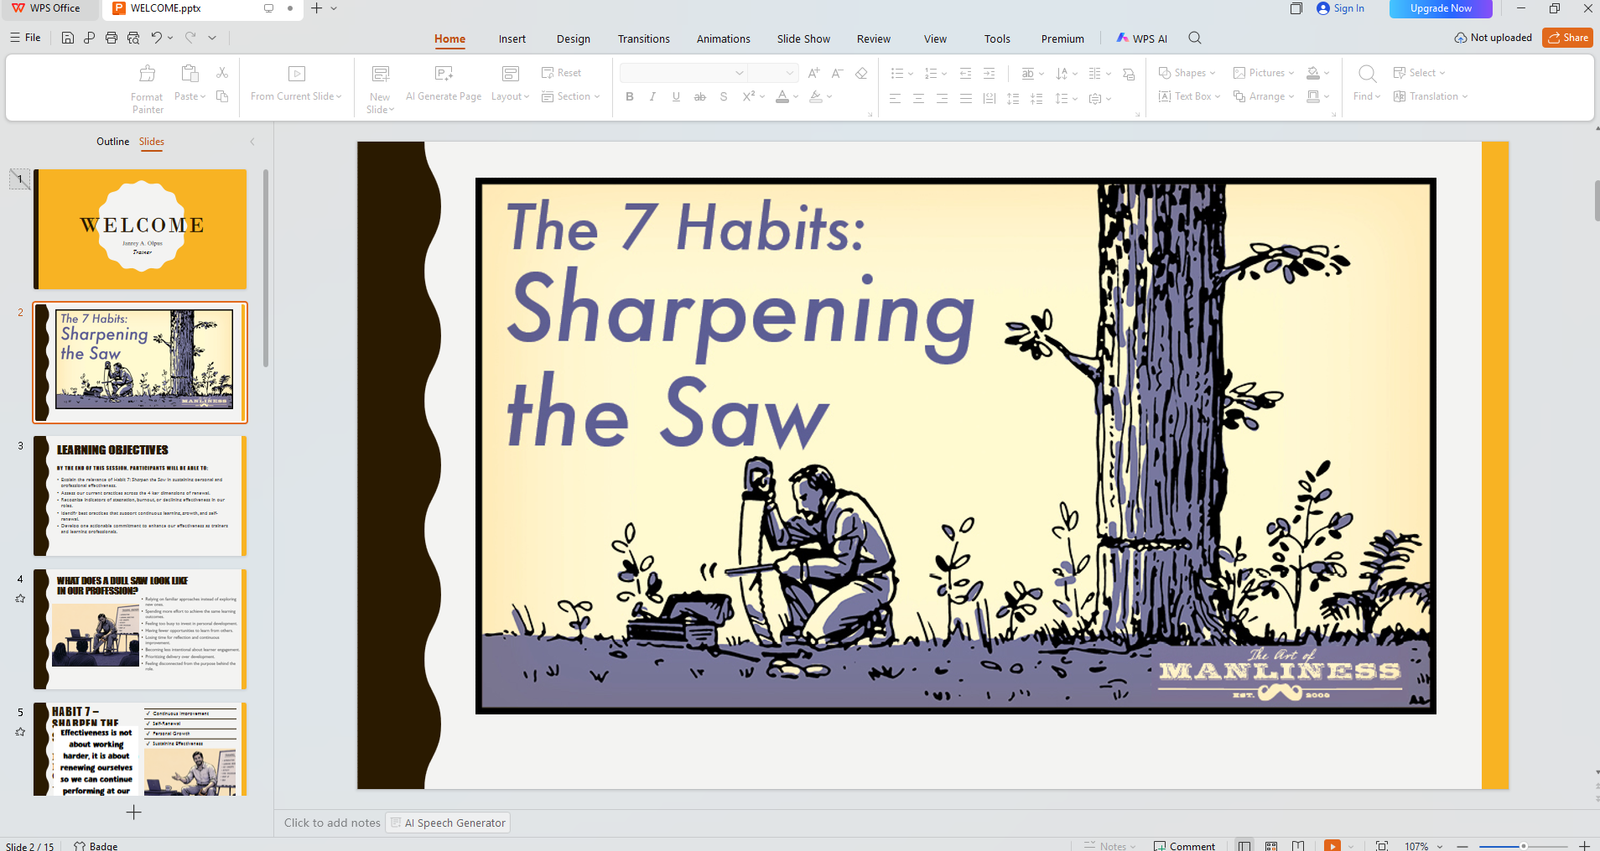Click the Cut scissors icon
The width and height of the screenshot is (1600, 851).
tap(222, 73)
